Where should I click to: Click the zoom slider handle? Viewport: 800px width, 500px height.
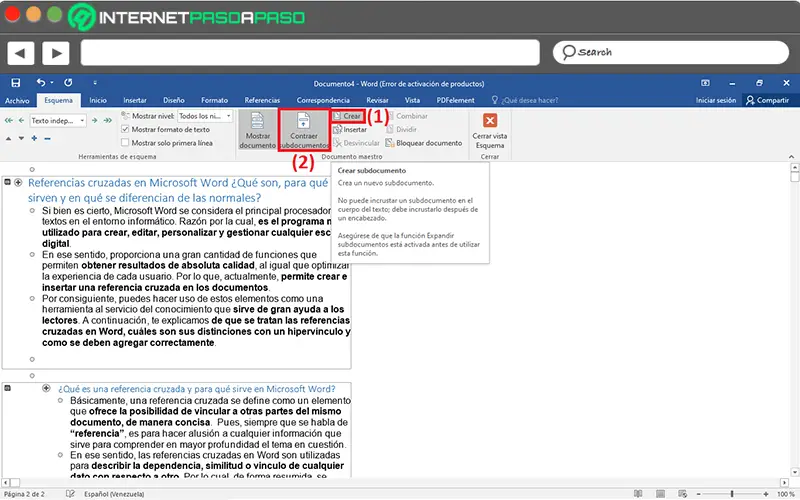tap(732, 493)
